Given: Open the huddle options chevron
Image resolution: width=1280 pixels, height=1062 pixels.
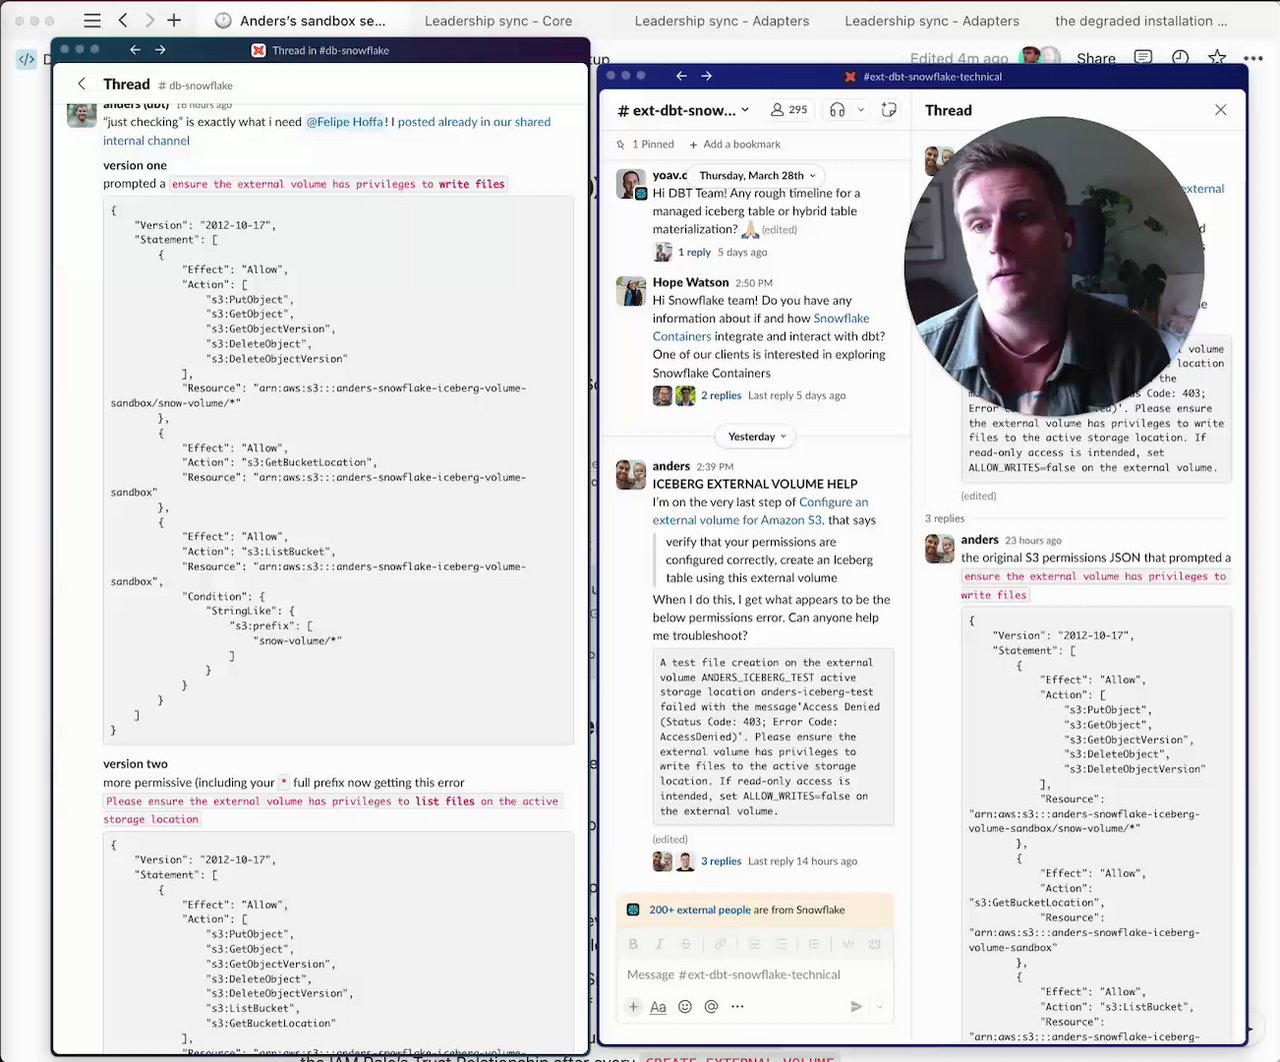Looking at the screenshot, I should (x=860, y=110).
